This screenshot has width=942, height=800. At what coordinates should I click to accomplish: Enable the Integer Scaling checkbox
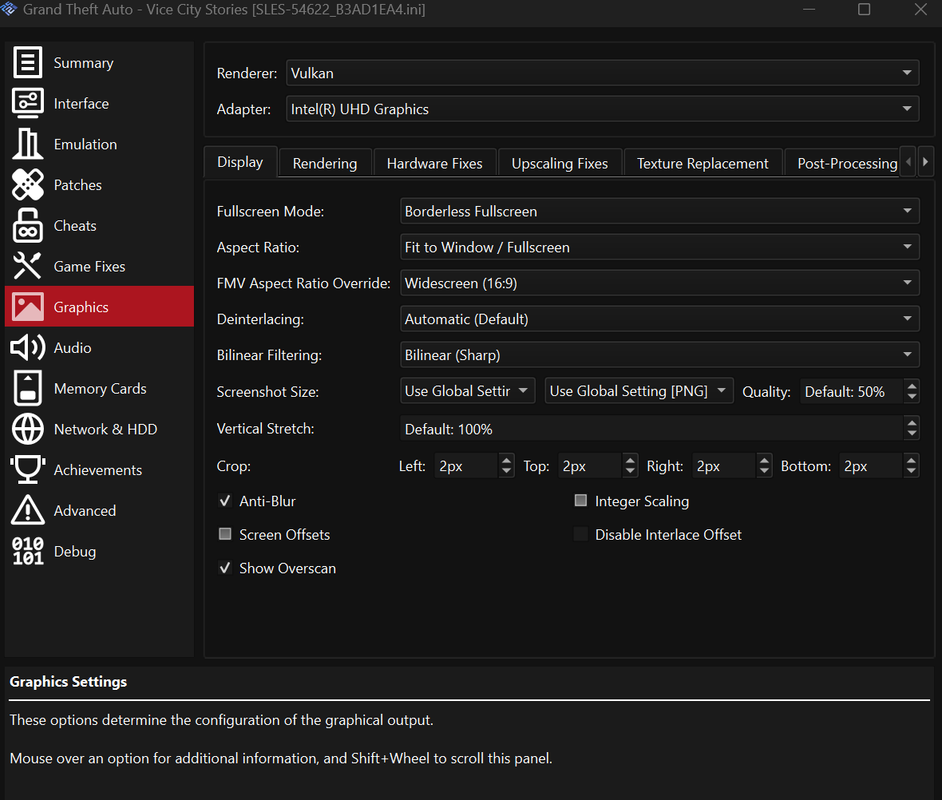[x=581, y=501]
